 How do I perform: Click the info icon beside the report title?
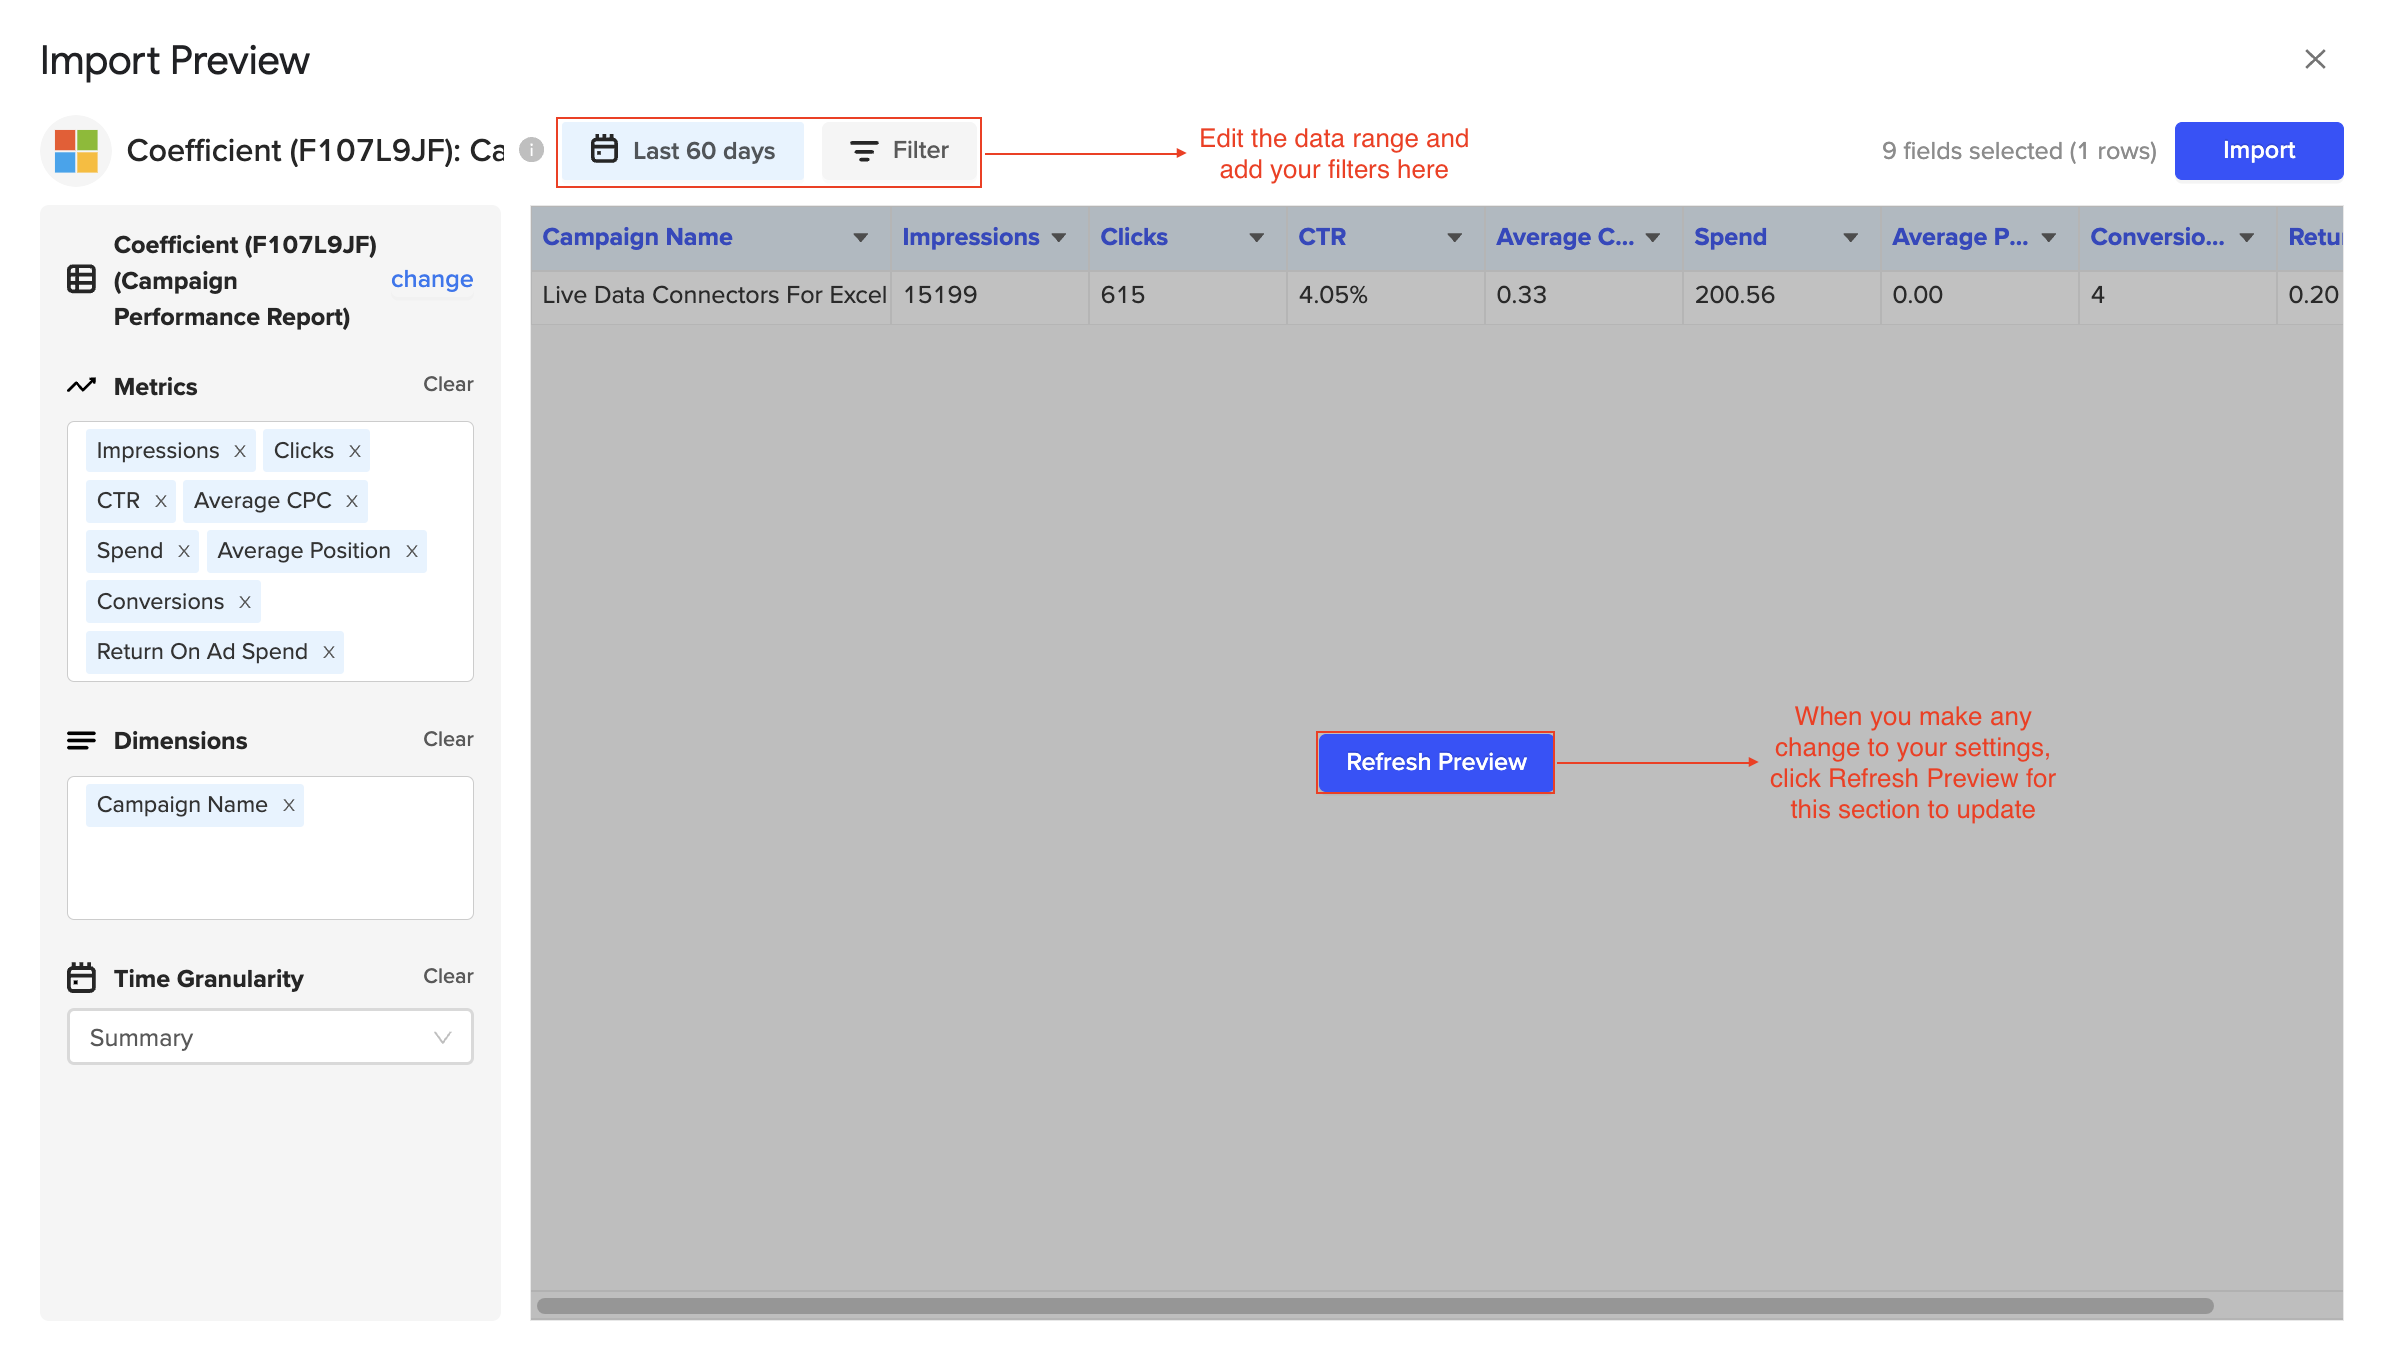click(x=532, y=150)
